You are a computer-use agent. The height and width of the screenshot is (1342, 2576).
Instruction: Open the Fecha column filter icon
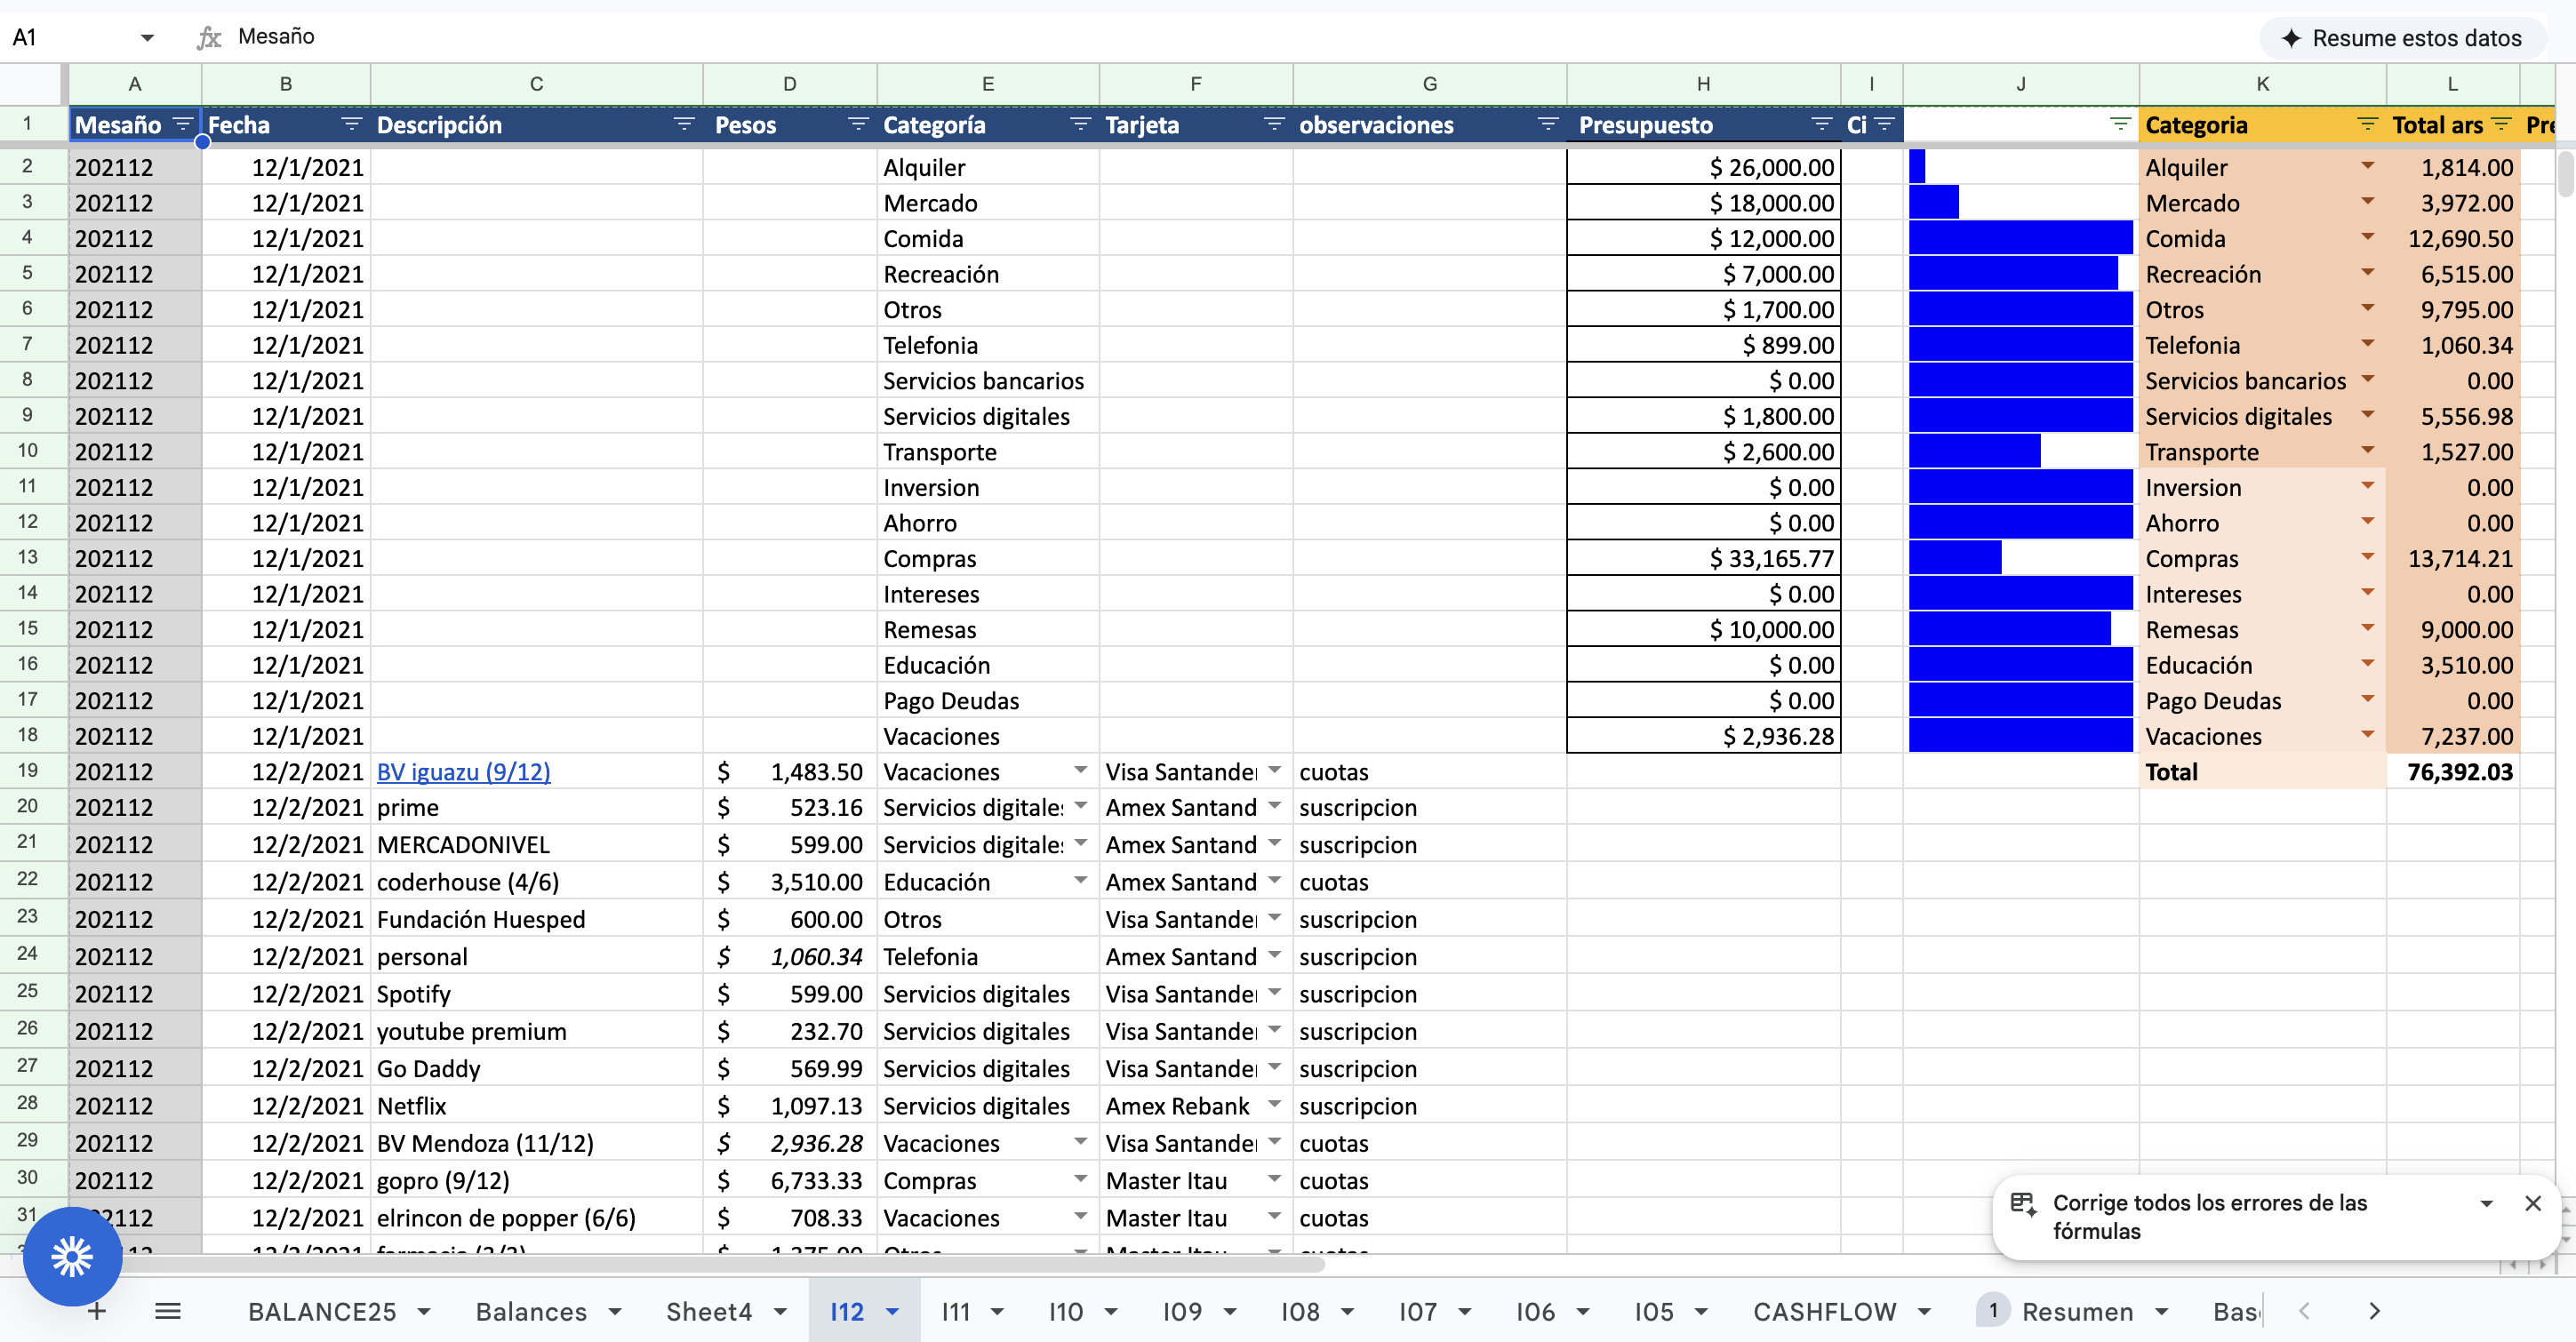351,124
